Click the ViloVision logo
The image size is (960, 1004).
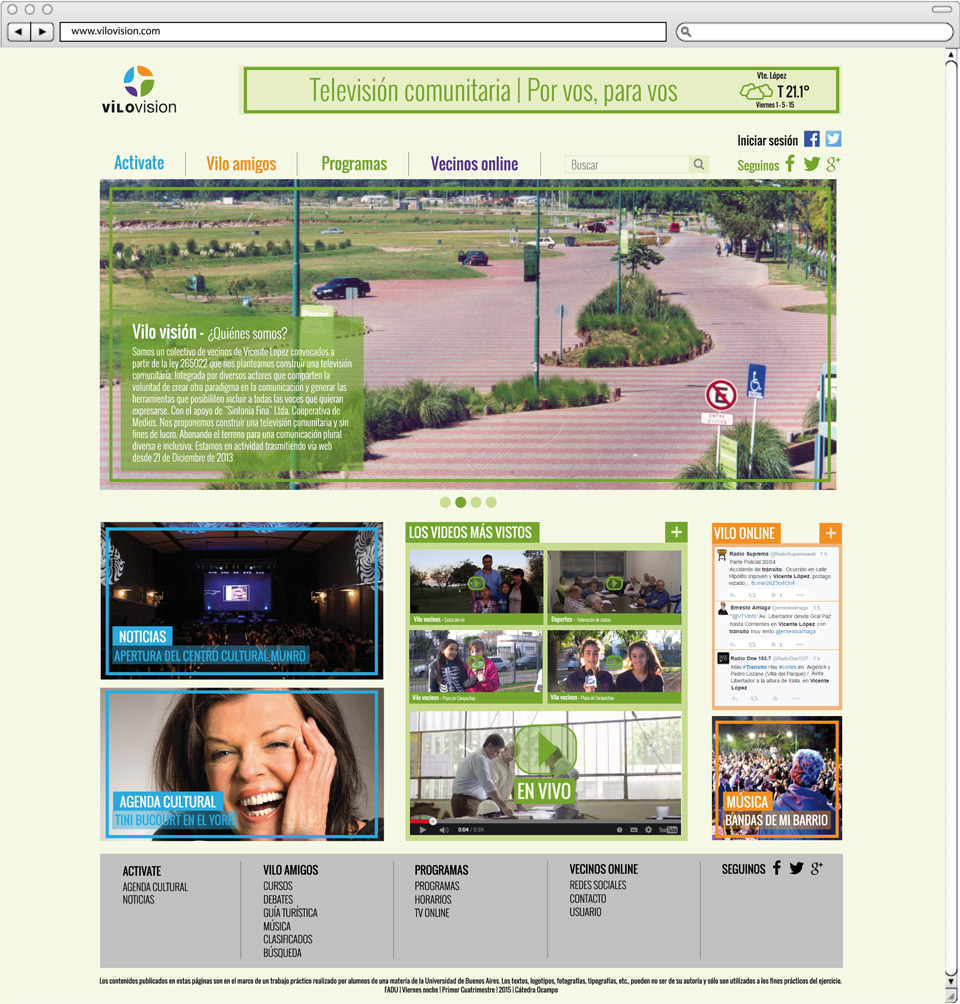click(x=139, y=90)
